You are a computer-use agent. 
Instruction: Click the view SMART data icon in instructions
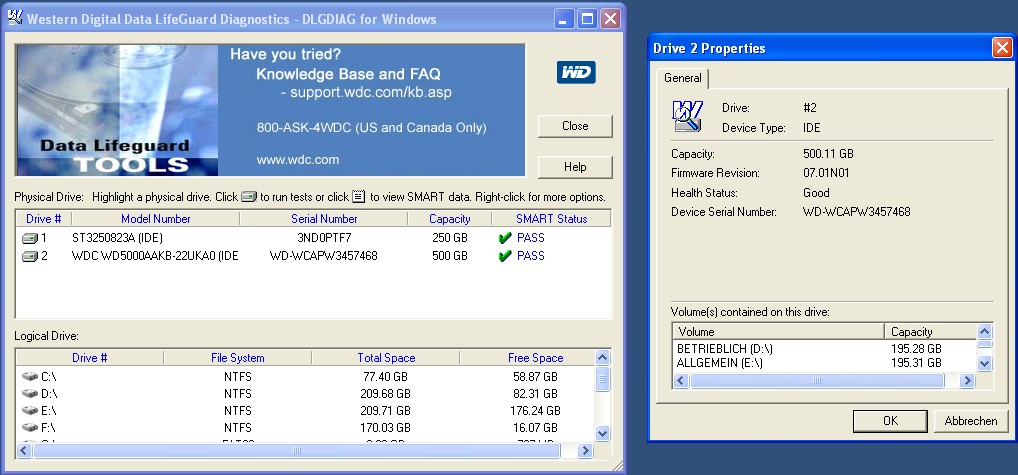coord(359,197)
